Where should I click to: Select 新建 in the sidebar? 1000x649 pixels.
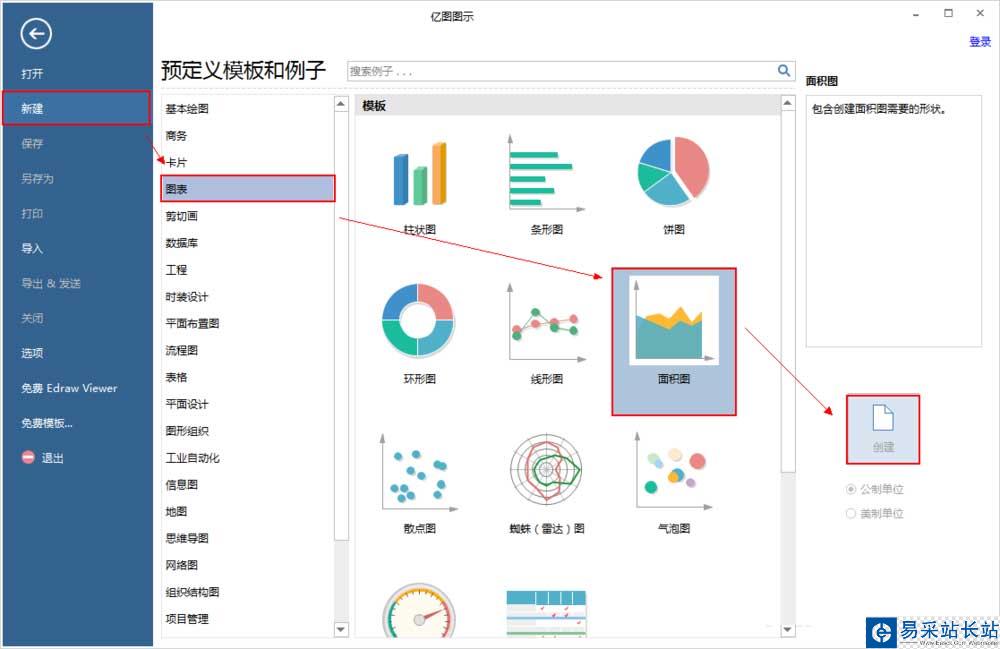coord(77,108)
